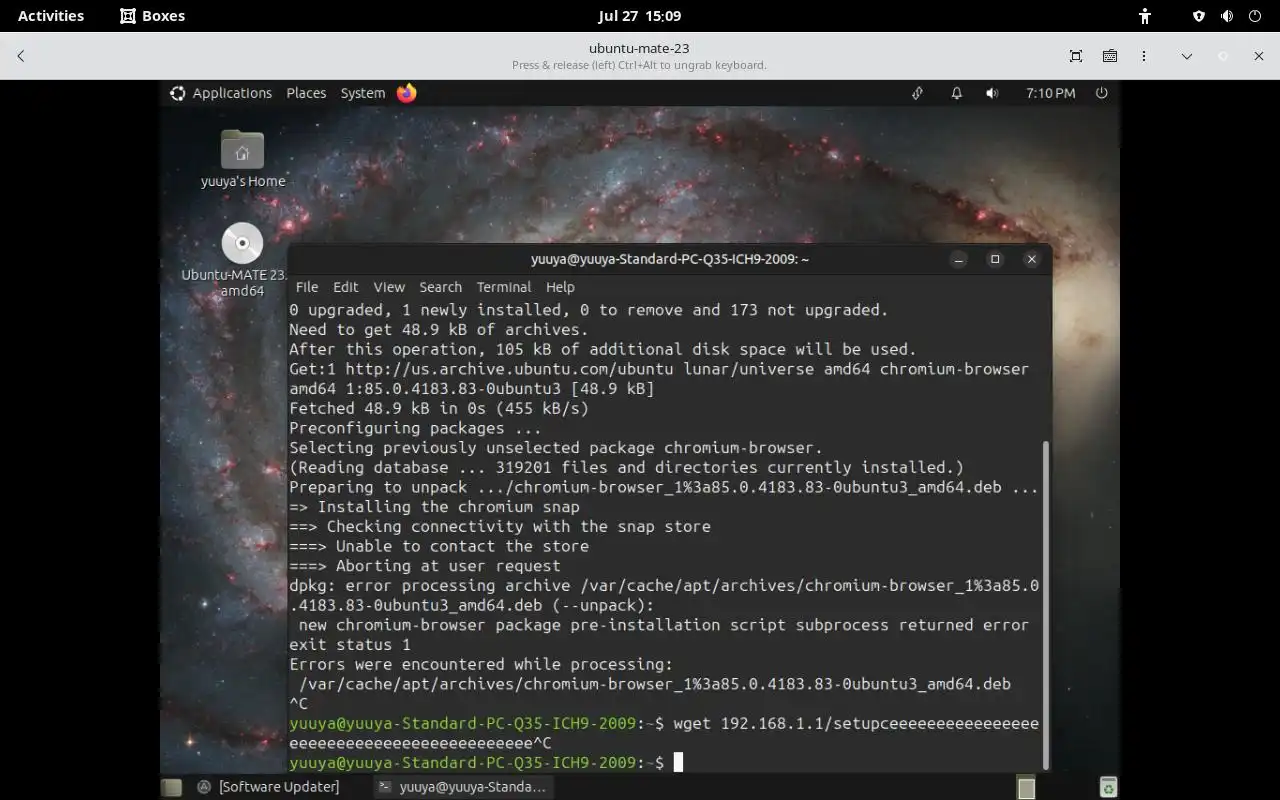Click 'Need to get 48.9 kB' line

[x=439, y=329]
